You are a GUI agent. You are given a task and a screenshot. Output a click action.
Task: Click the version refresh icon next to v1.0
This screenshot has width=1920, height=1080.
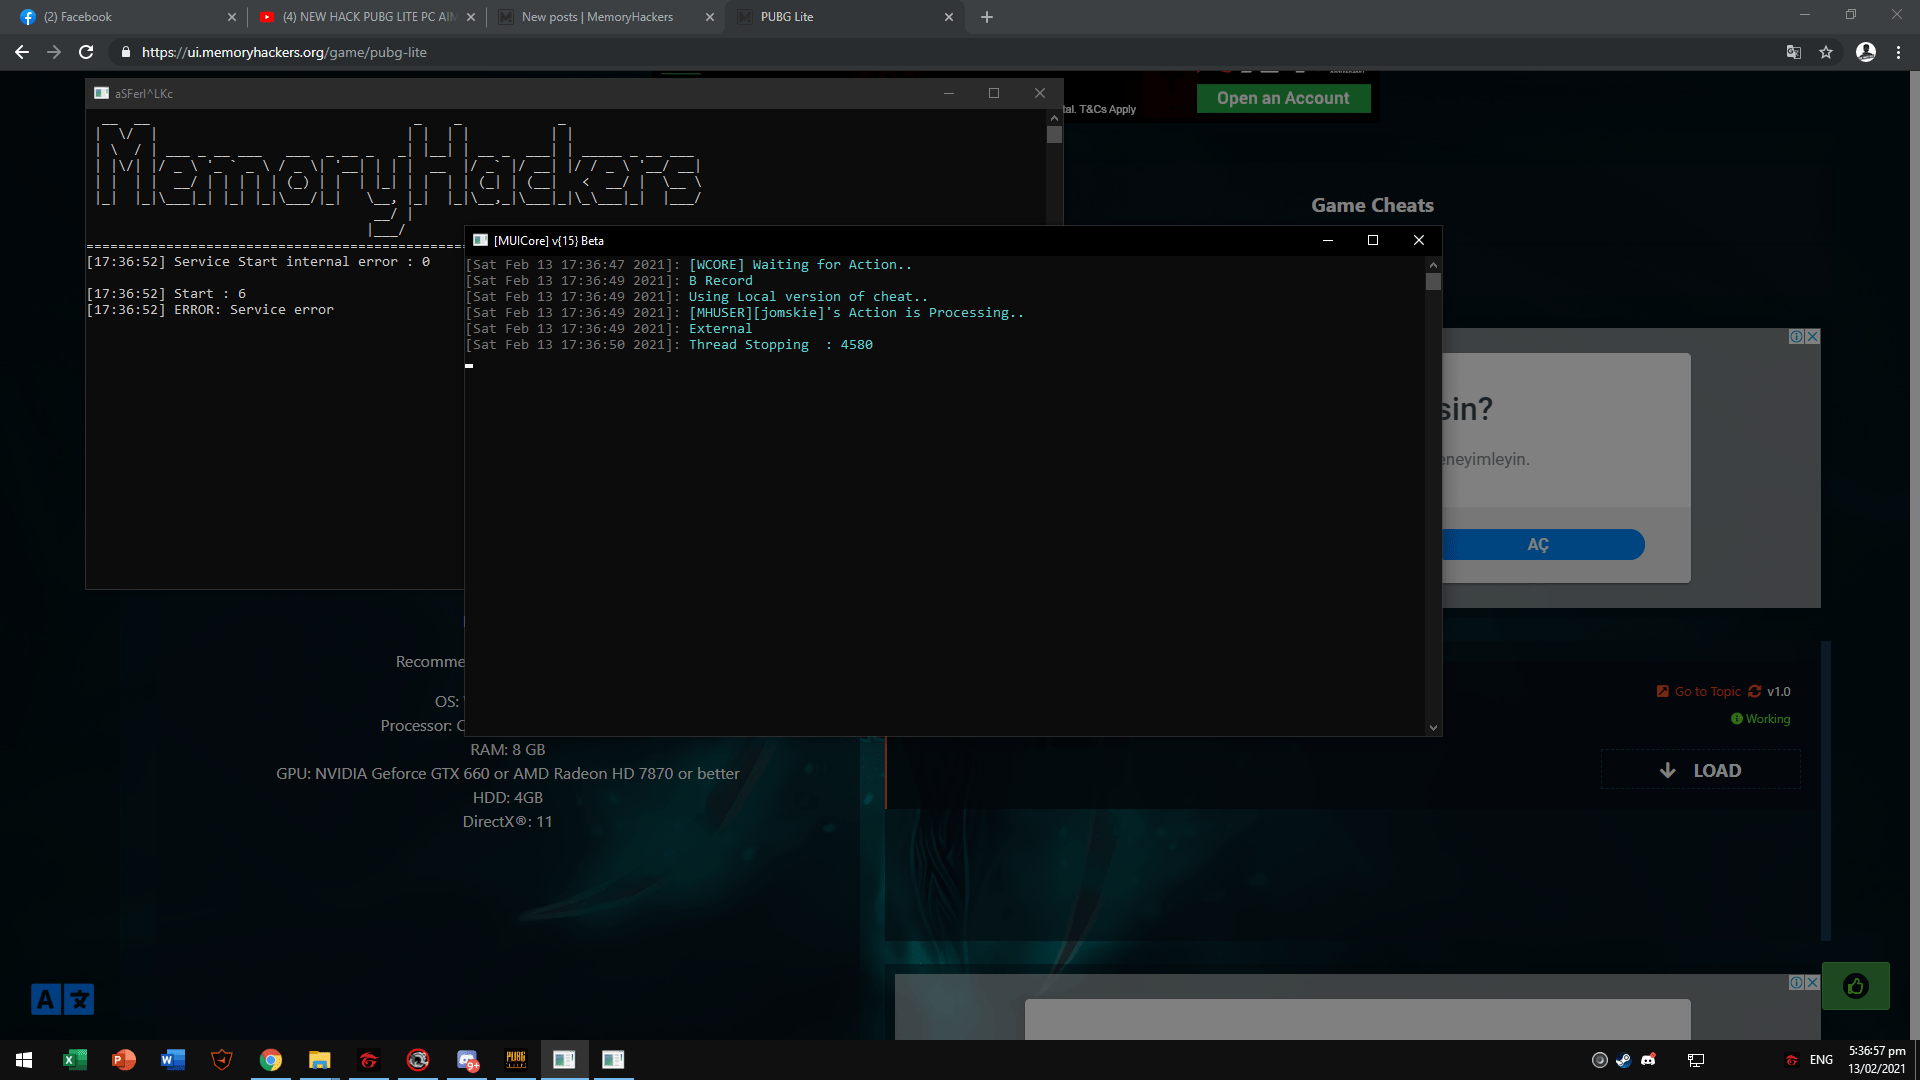pyautogui.click(x=1755, y=691)
